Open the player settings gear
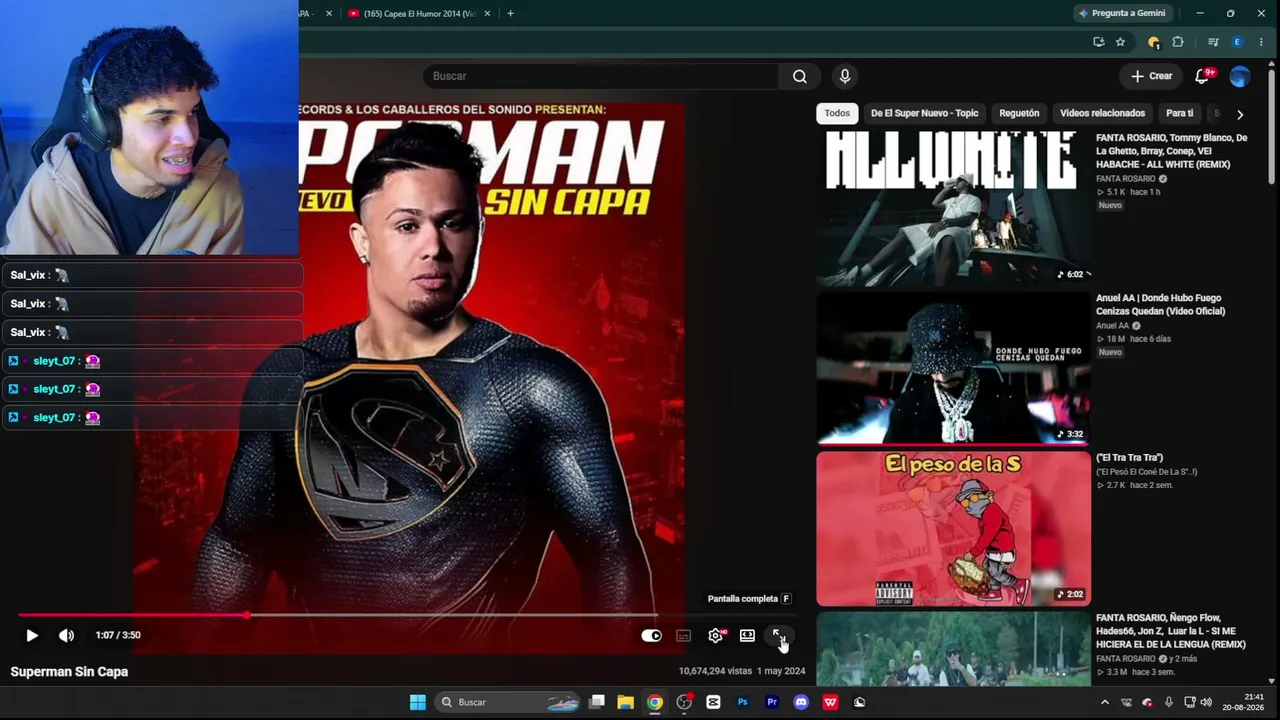Image resolution: width=1280 pixels, height=720 pixels. point(715,635)
